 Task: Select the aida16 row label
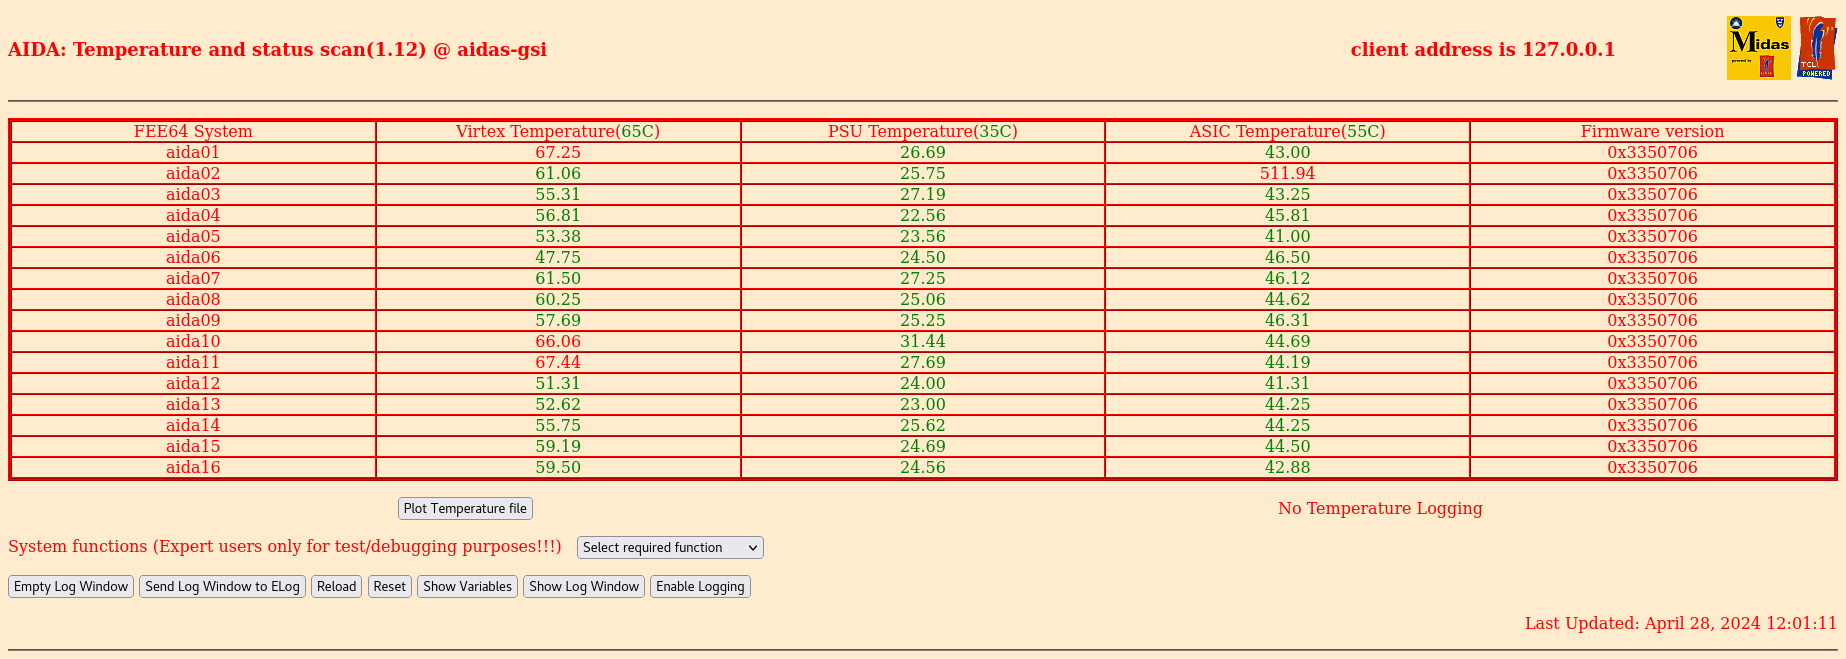coord(193,467)
